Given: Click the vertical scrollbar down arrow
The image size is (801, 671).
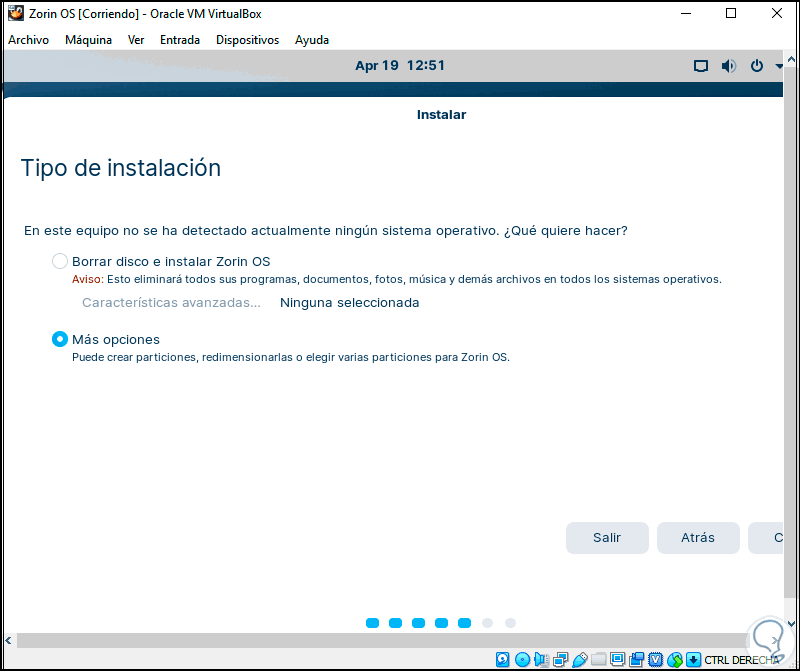Looking at the screenshot, I should tap(791, 624).
